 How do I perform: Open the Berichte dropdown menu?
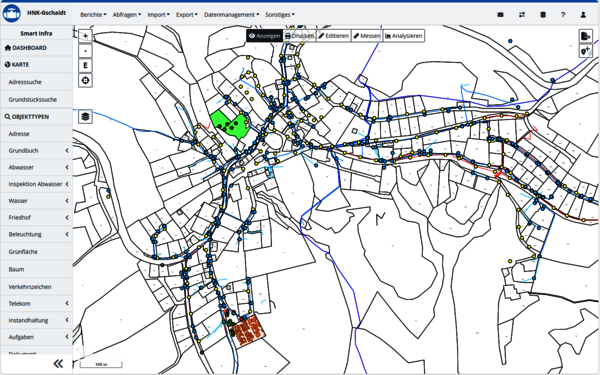[x=93, y=15]
